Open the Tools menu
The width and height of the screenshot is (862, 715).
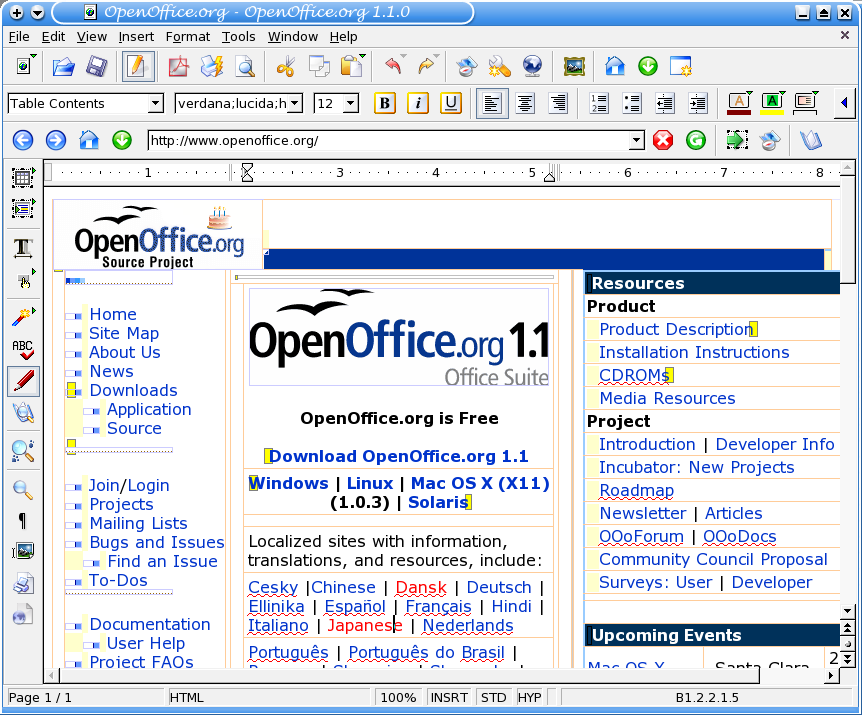(x=239, y=37)
